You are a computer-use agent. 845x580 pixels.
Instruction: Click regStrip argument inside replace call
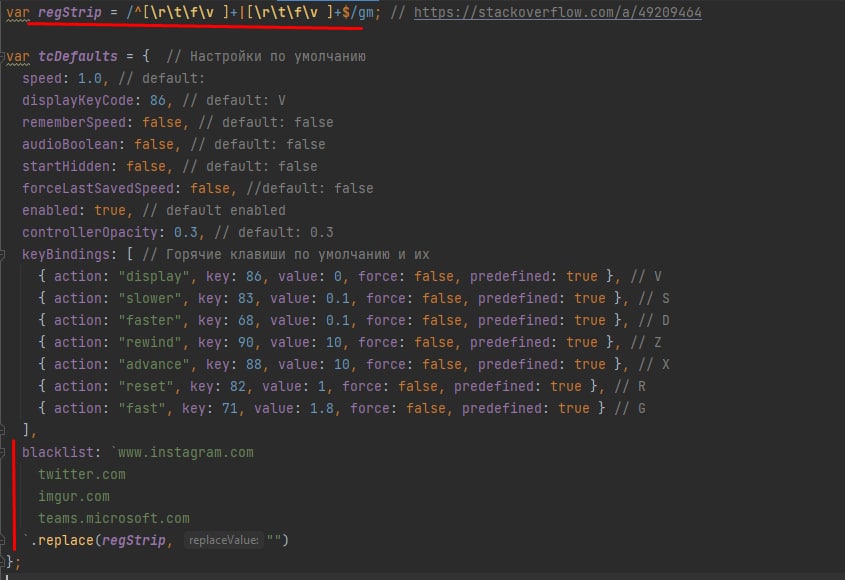(134, 540)
